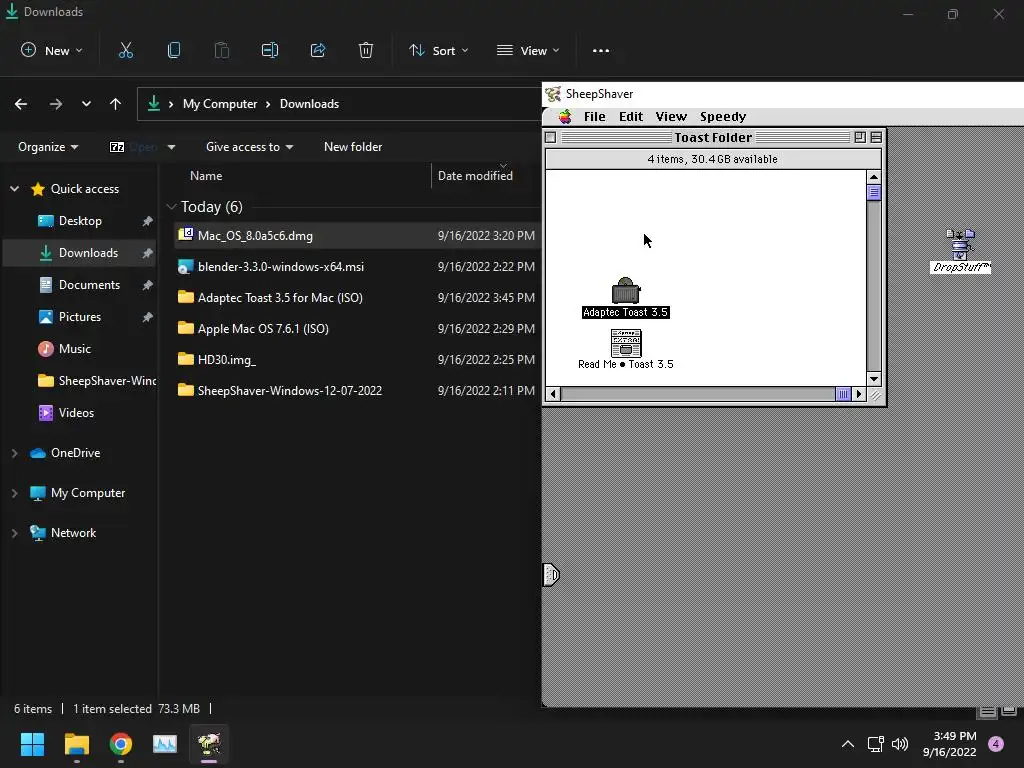
Task: Click the 7-Zip icon beside Organize
Action: (x=117, y=147)
